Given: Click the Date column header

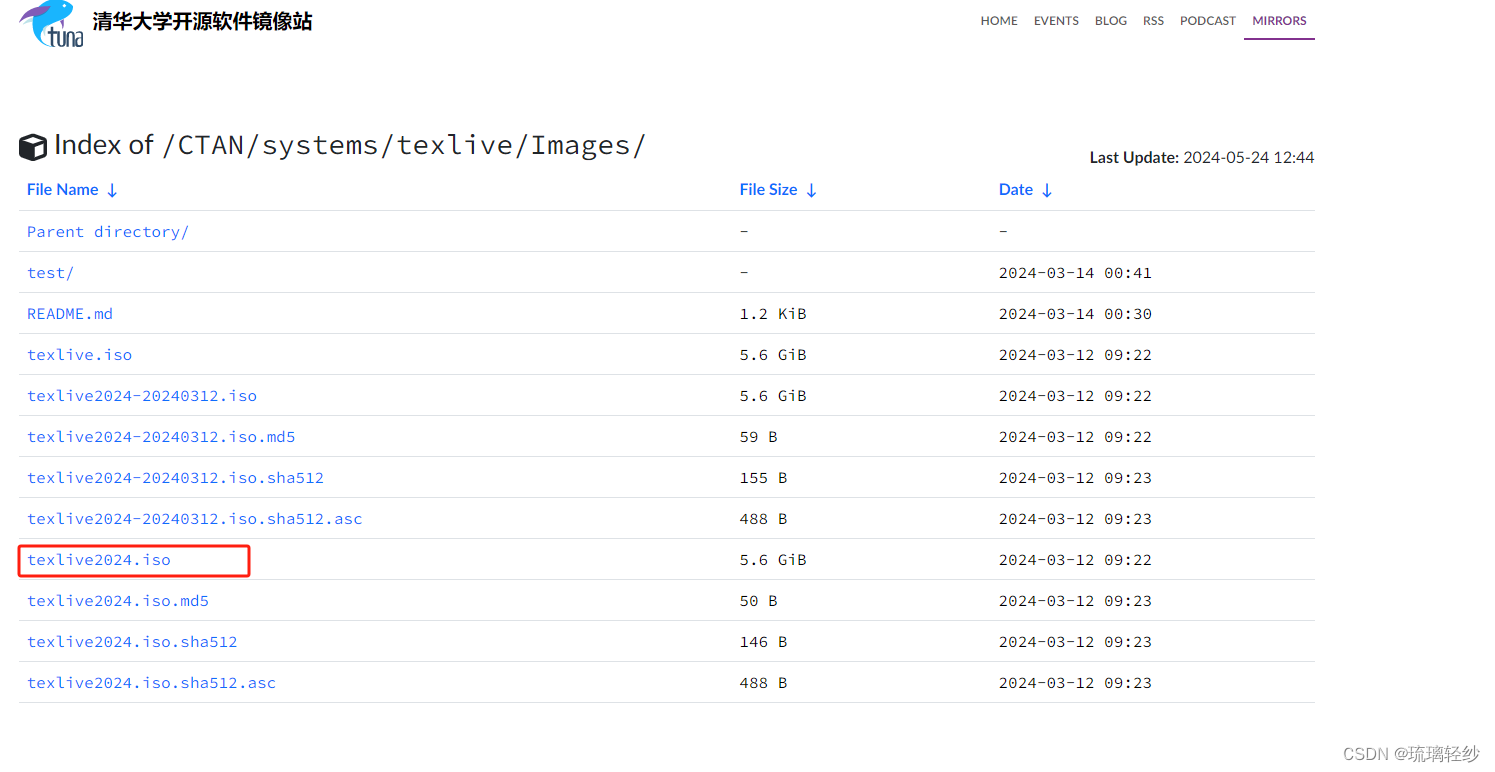Looking at the screenshot, I should point(1016,190).
